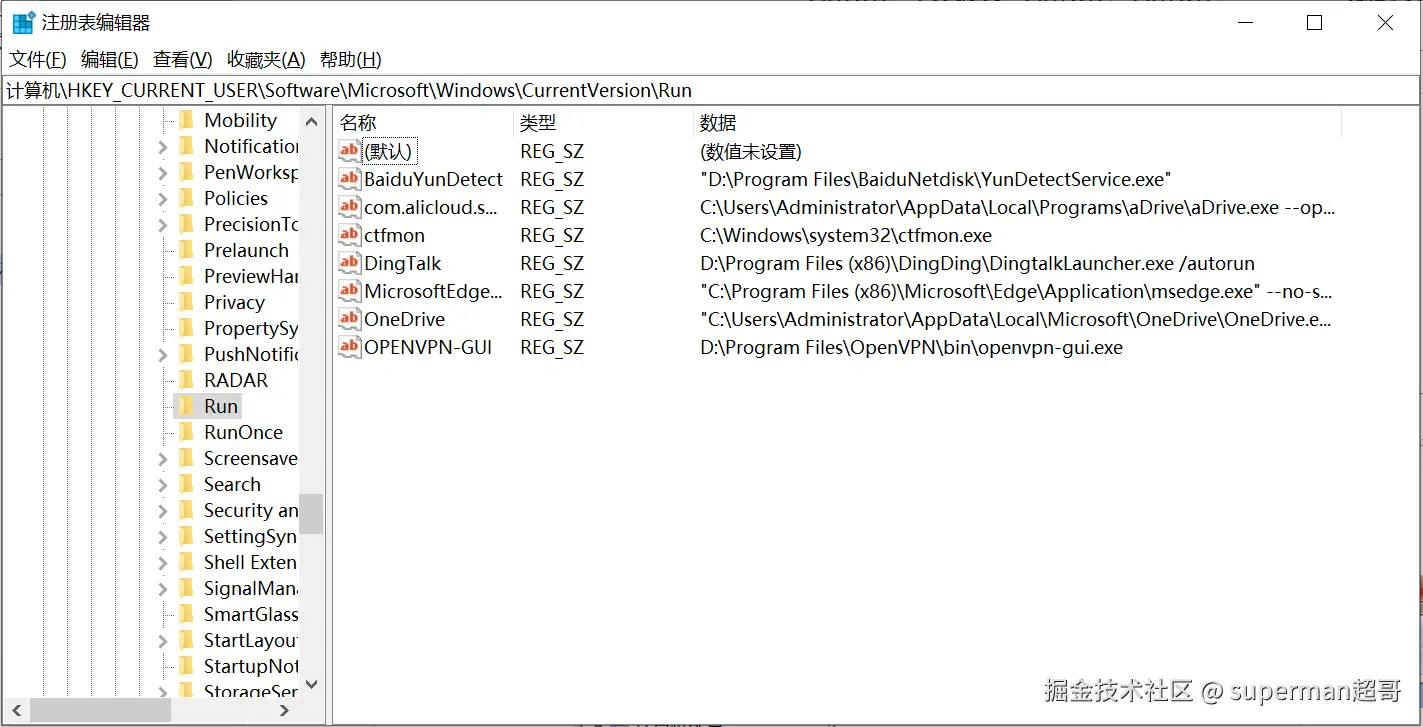Image resolution: width=1423 pixels, height=727 pixels.
Task: Select the StartupNotify tree item
Action: [251, 666]
